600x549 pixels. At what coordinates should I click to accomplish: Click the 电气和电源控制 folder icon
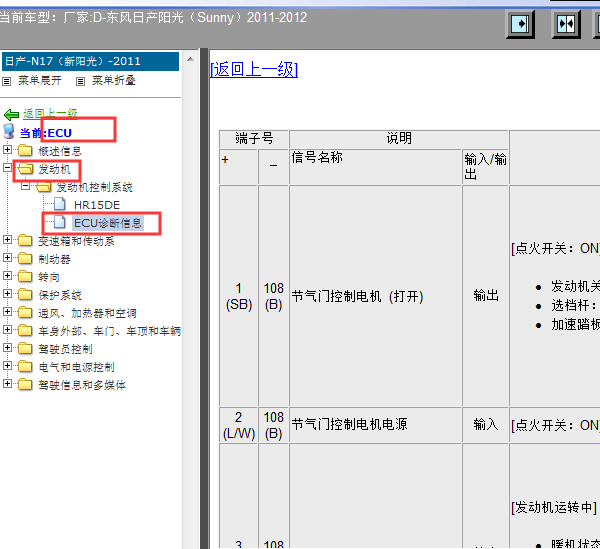coord(25,367)
